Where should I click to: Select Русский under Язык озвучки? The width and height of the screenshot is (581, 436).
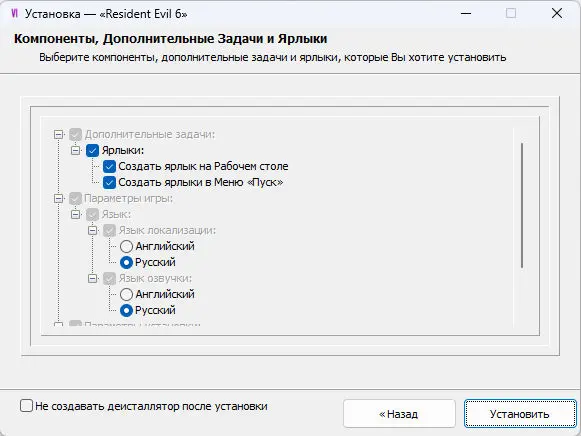click(x=126, y=310)
